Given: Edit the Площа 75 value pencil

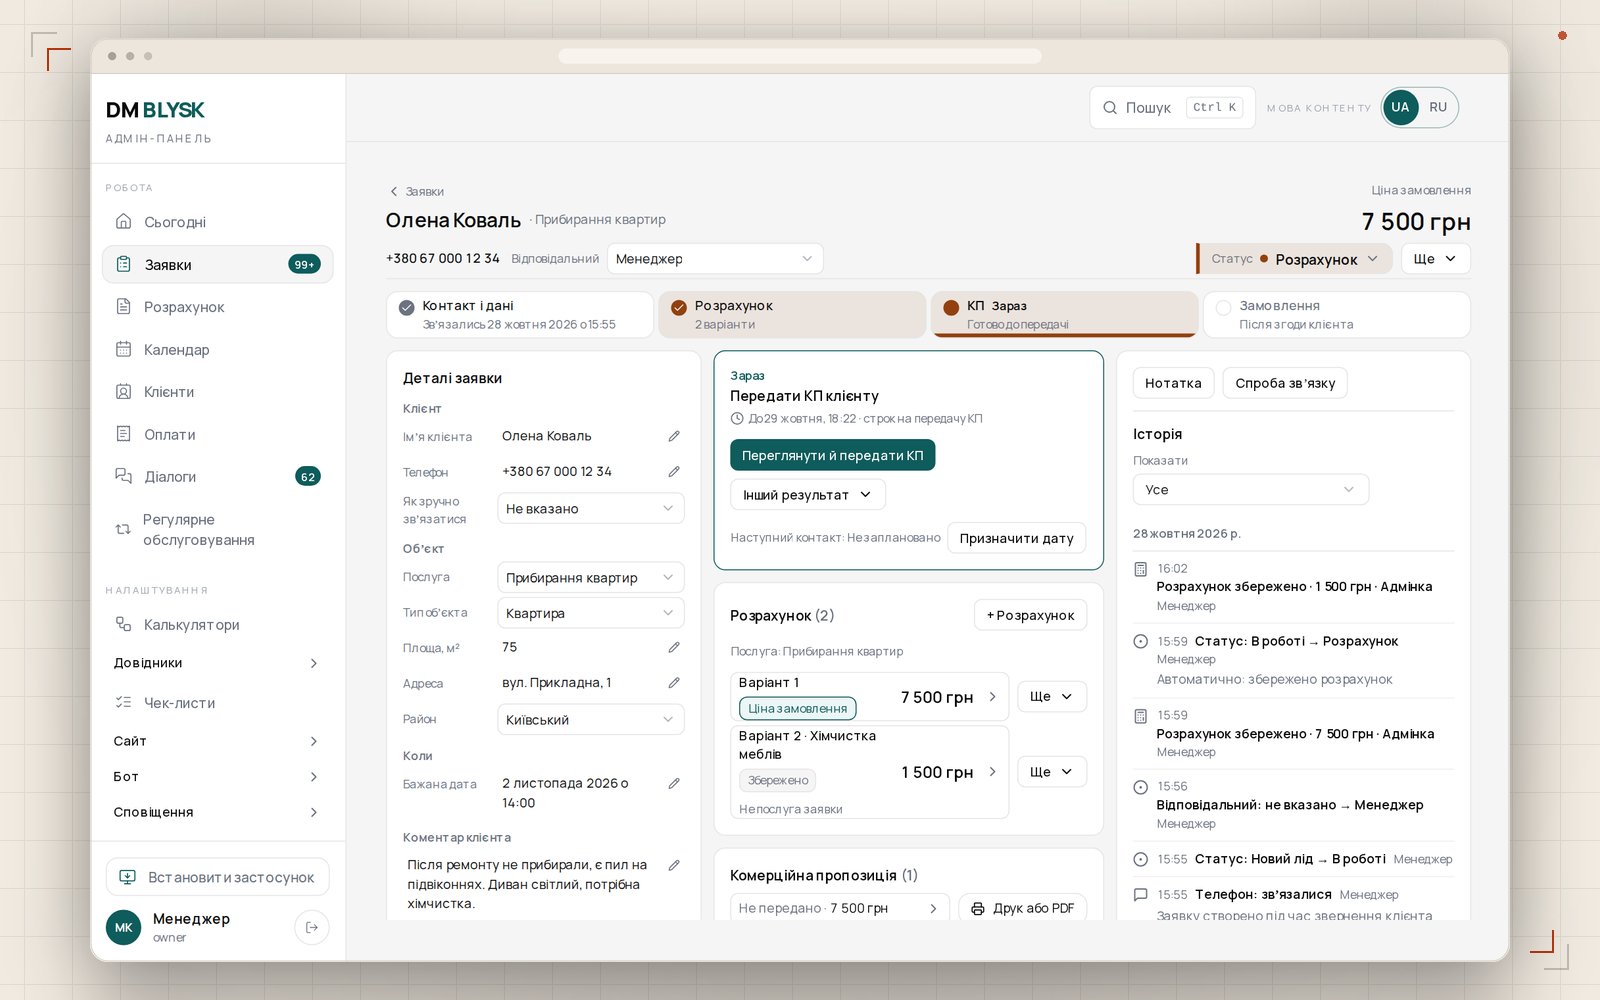Looking at the screenshot, I should (x=674, y=647).
